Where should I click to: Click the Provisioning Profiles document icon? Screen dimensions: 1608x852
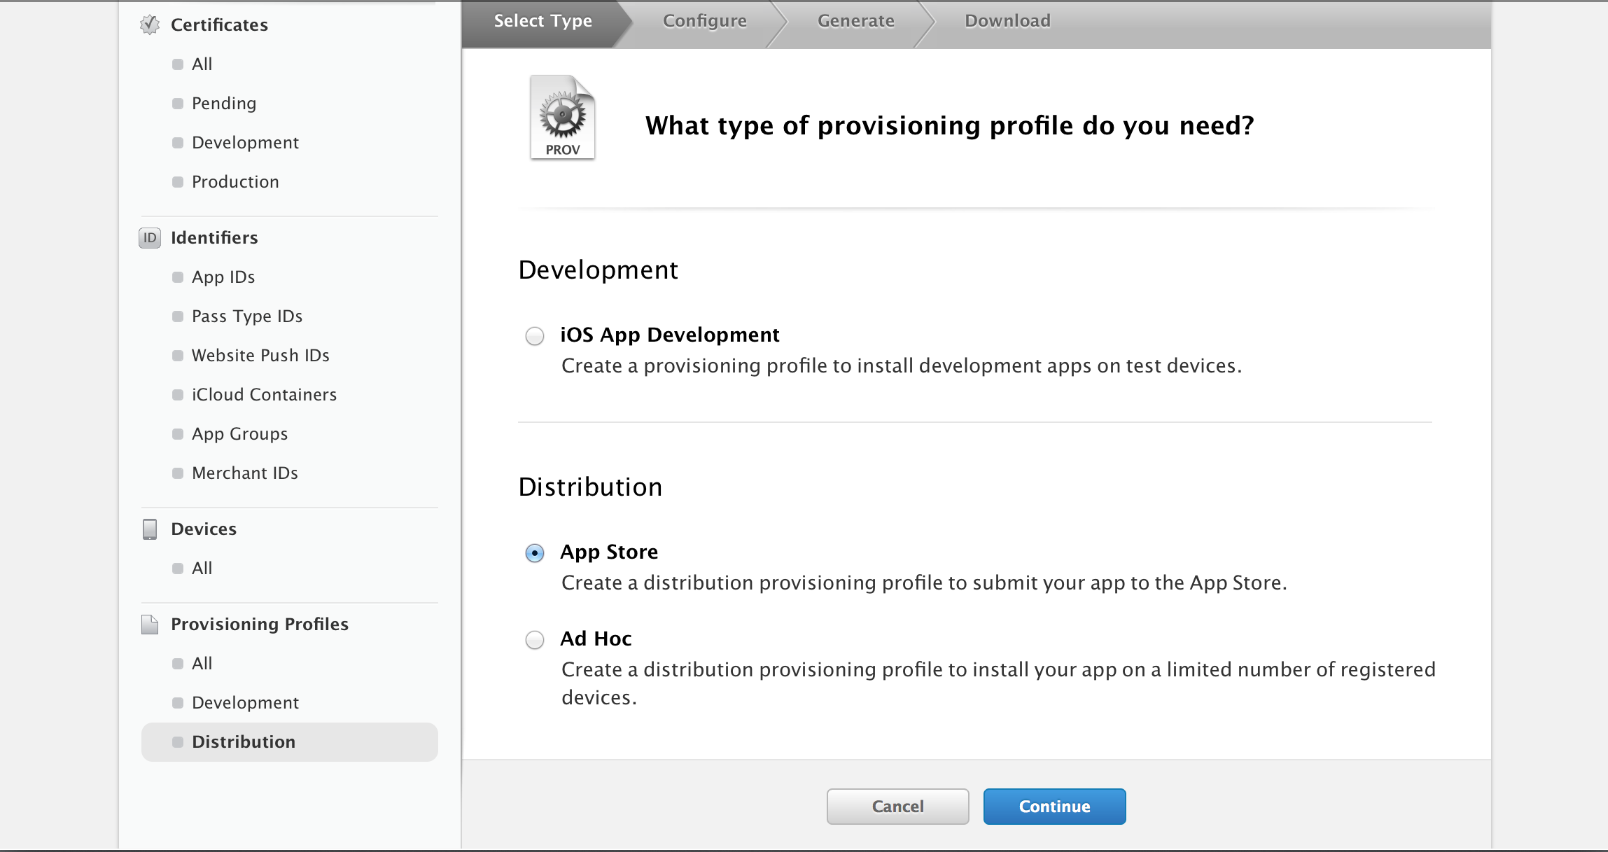(150, 624)
